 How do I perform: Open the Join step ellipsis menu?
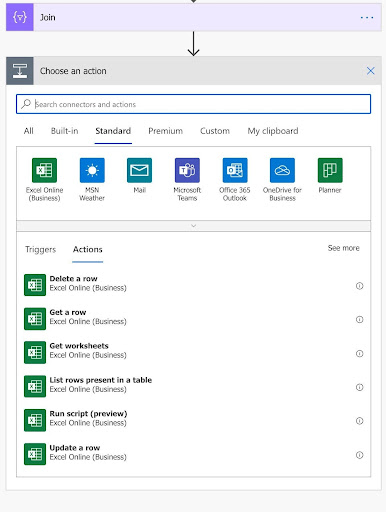coord(367,17)
